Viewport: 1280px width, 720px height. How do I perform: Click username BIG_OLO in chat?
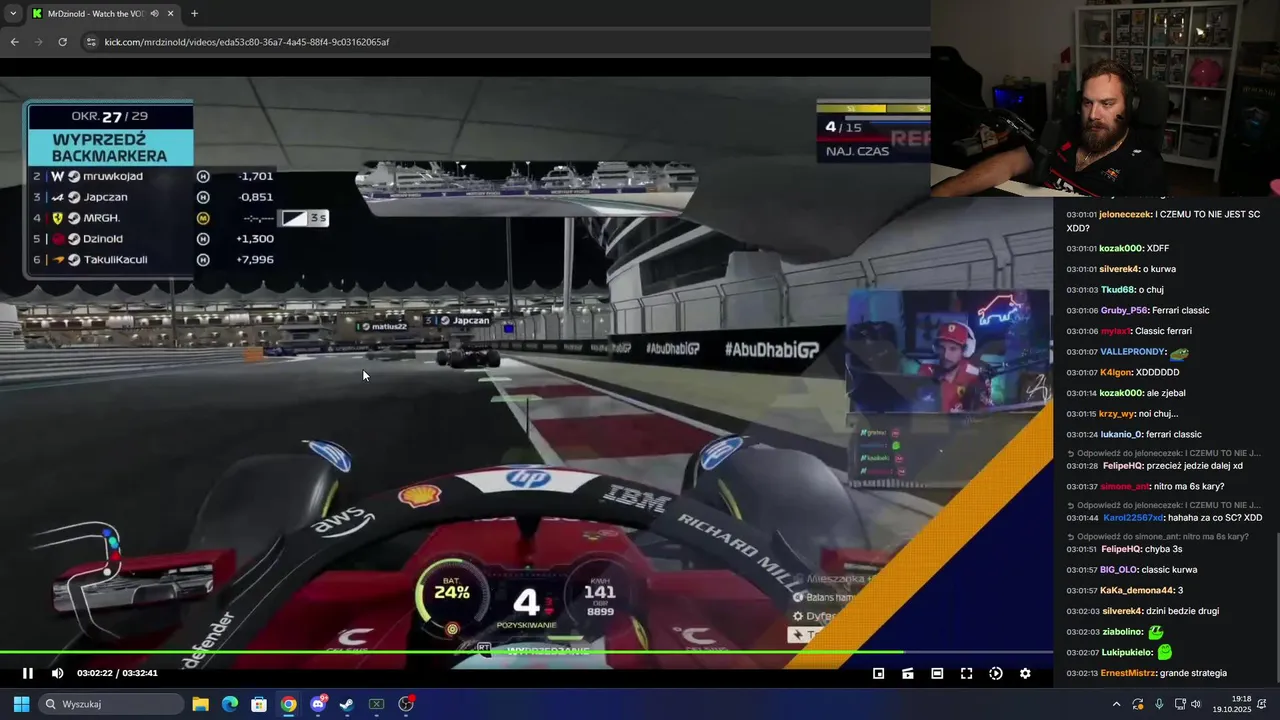(1120, 570)
